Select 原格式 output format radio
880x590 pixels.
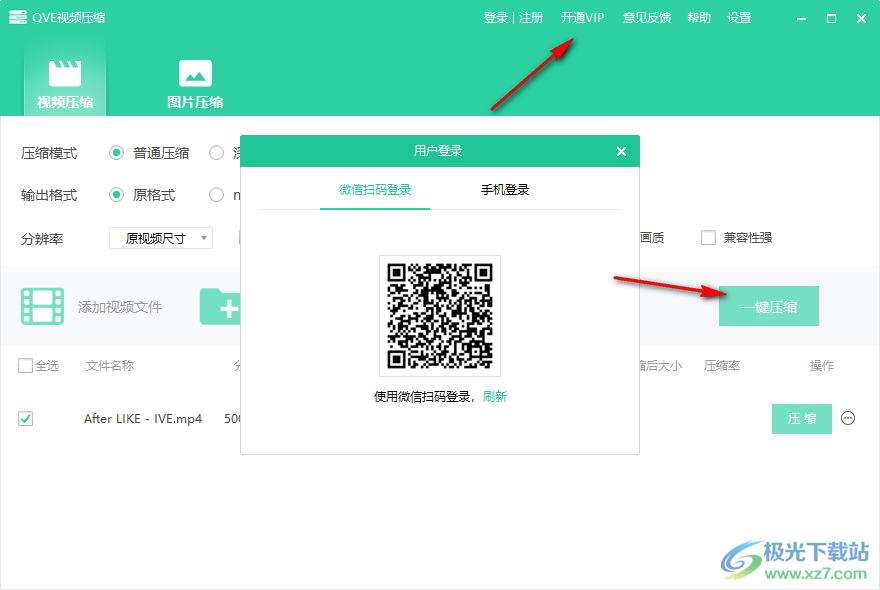click(x=116, y=195)
